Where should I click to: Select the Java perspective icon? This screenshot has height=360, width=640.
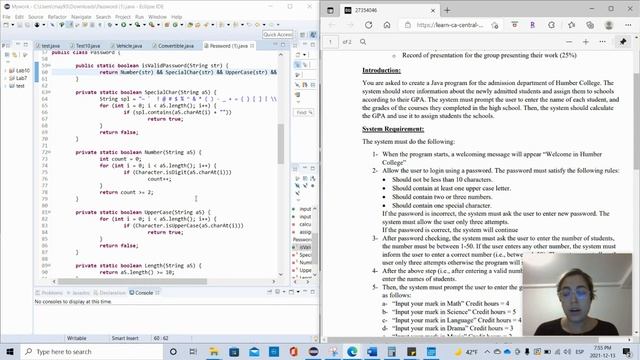click(x=313, y=35)
